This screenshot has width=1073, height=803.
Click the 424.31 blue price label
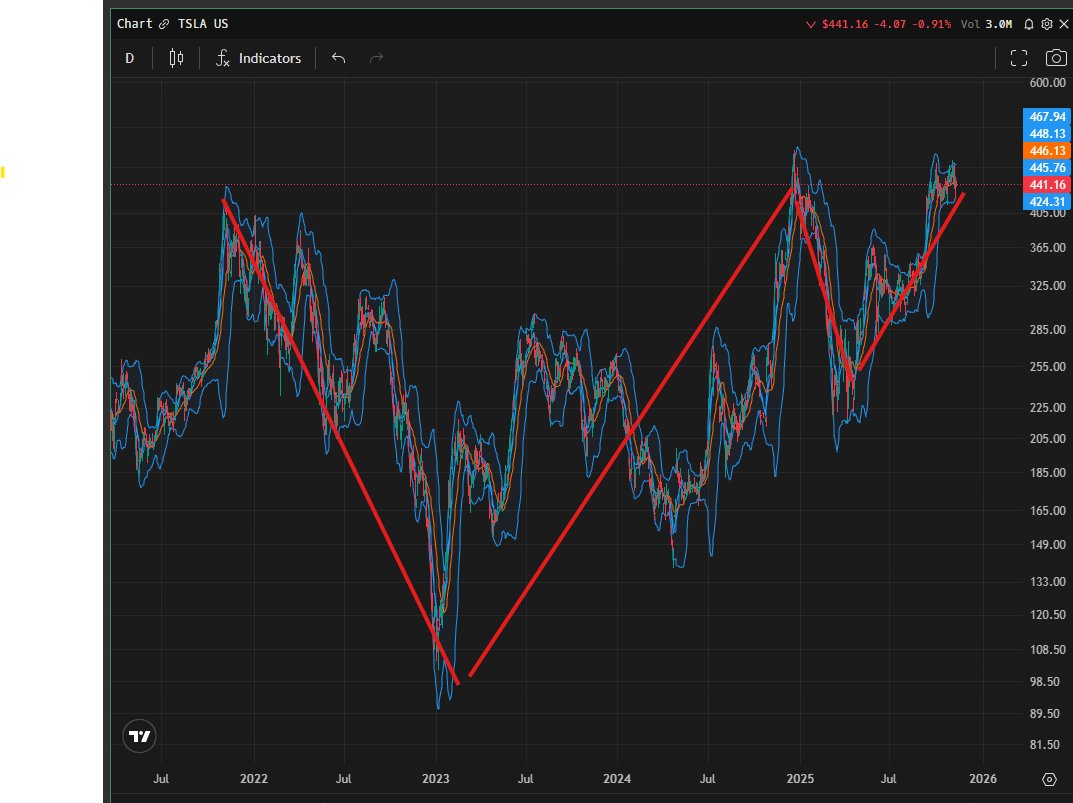(1047, 201)
